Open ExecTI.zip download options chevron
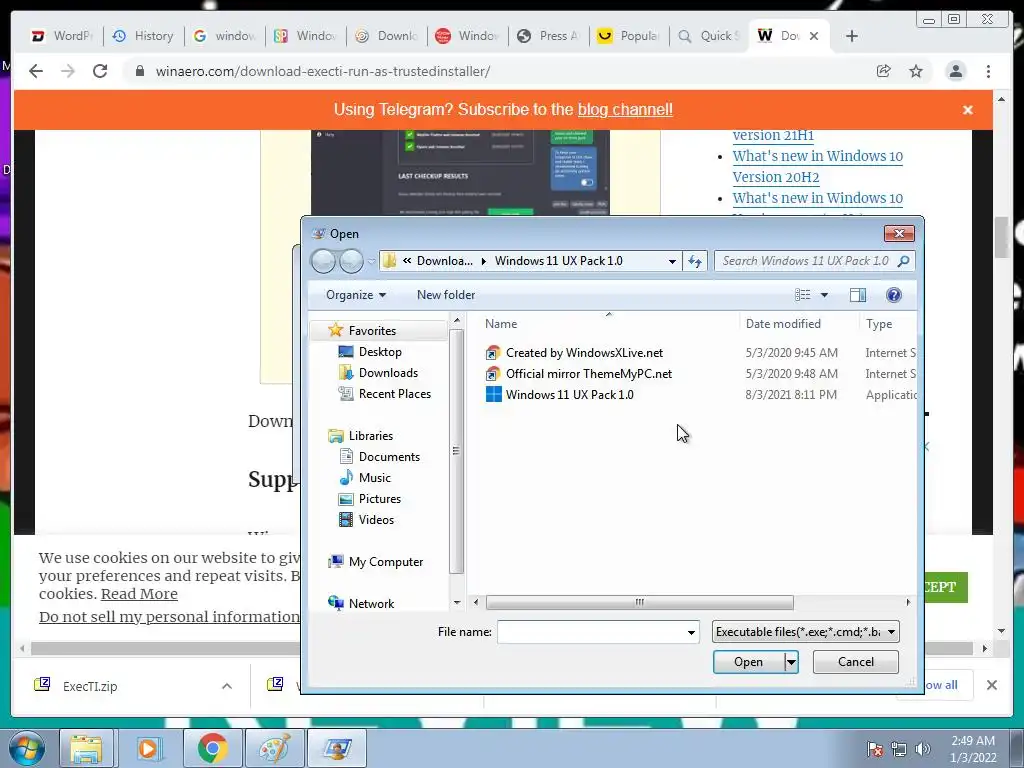This screenshot has width=1024, height=768. pyautogui.click(x=227, y=686)
